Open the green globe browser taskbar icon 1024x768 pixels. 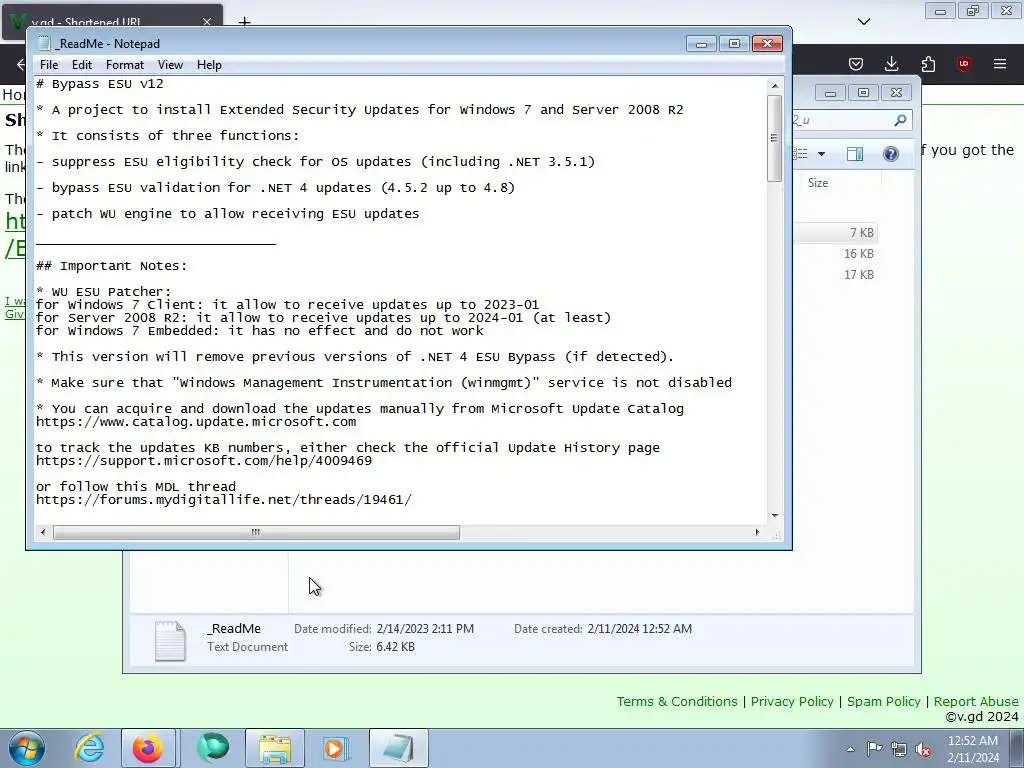point(213,748)
